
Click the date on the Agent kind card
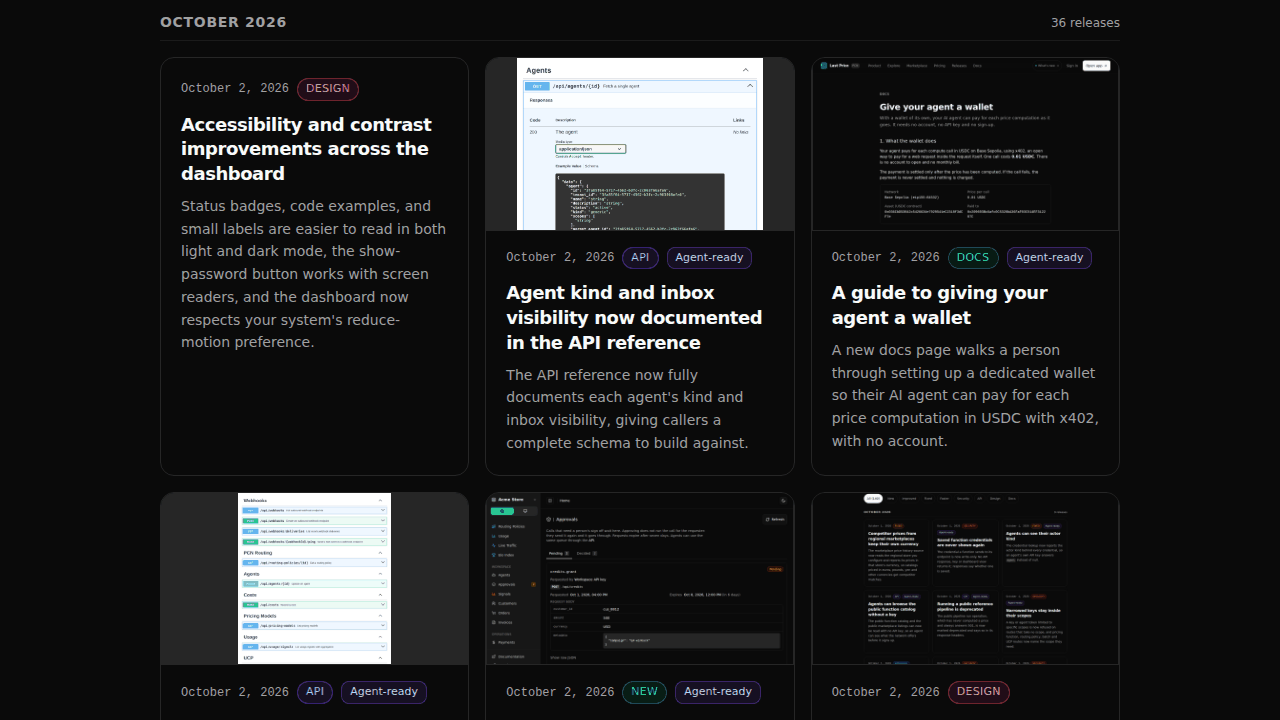coord(560,257)
